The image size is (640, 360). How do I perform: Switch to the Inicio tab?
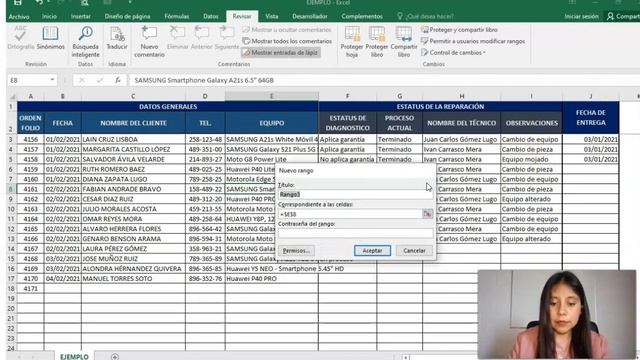[49, 16]
